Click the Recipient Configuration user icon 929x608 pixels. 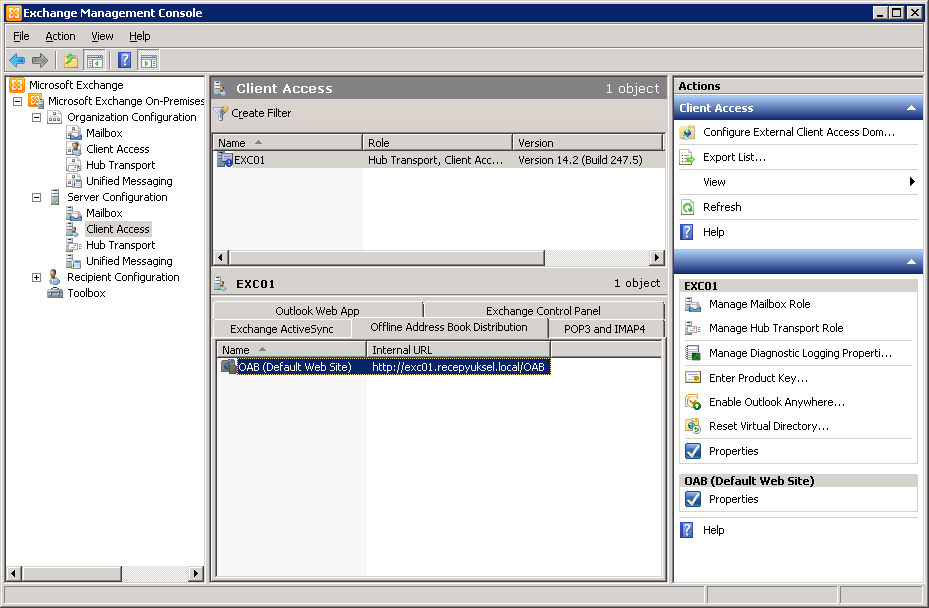pos(55,277)
